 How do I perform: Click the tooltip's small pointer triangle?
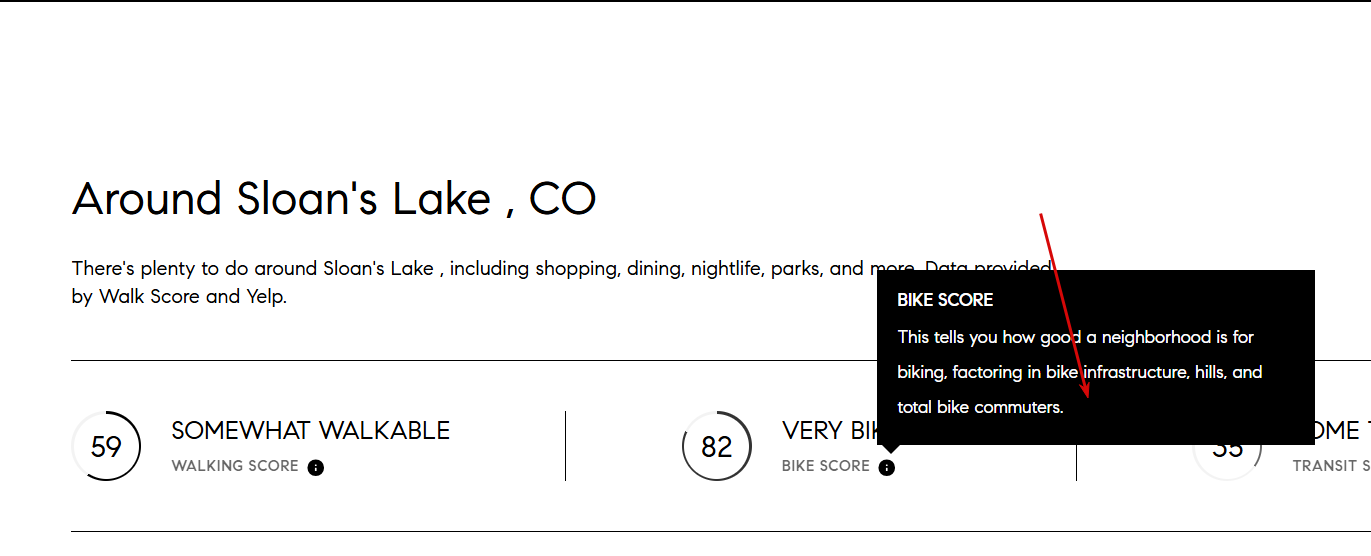tap(888, 450)
